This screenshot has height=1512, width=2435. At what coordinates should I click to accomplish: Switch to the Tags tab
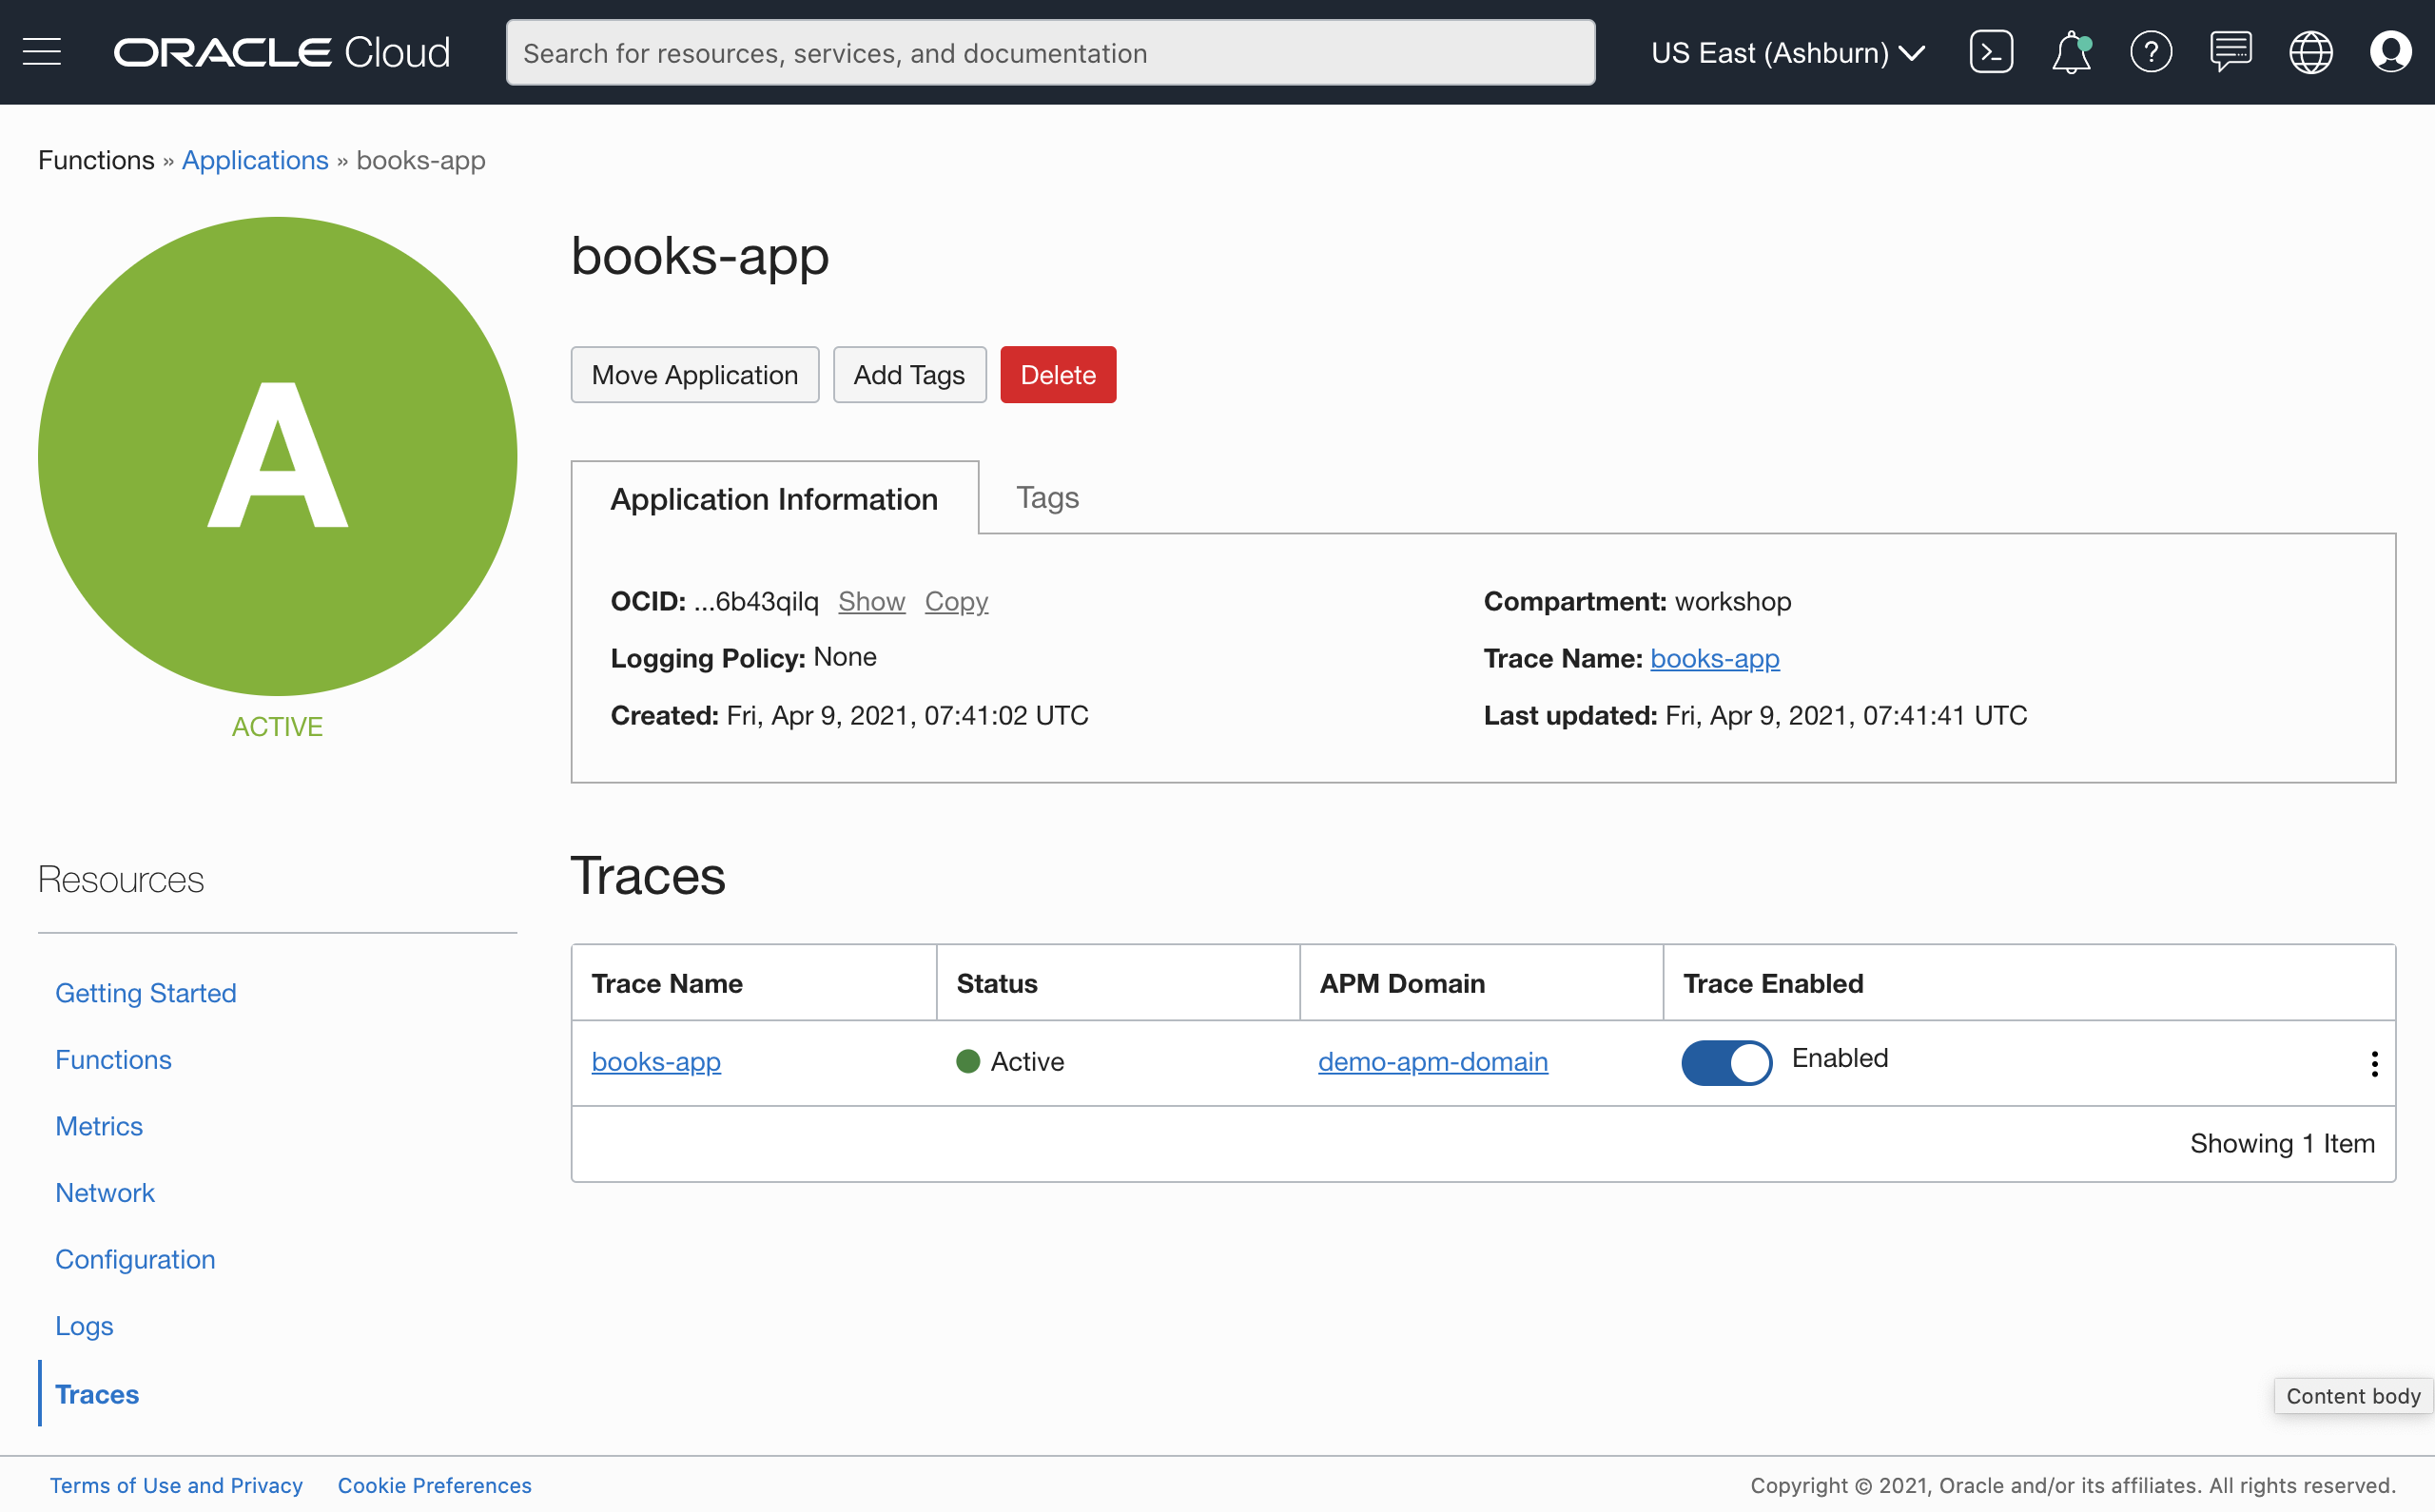(x=1047, y=497)
